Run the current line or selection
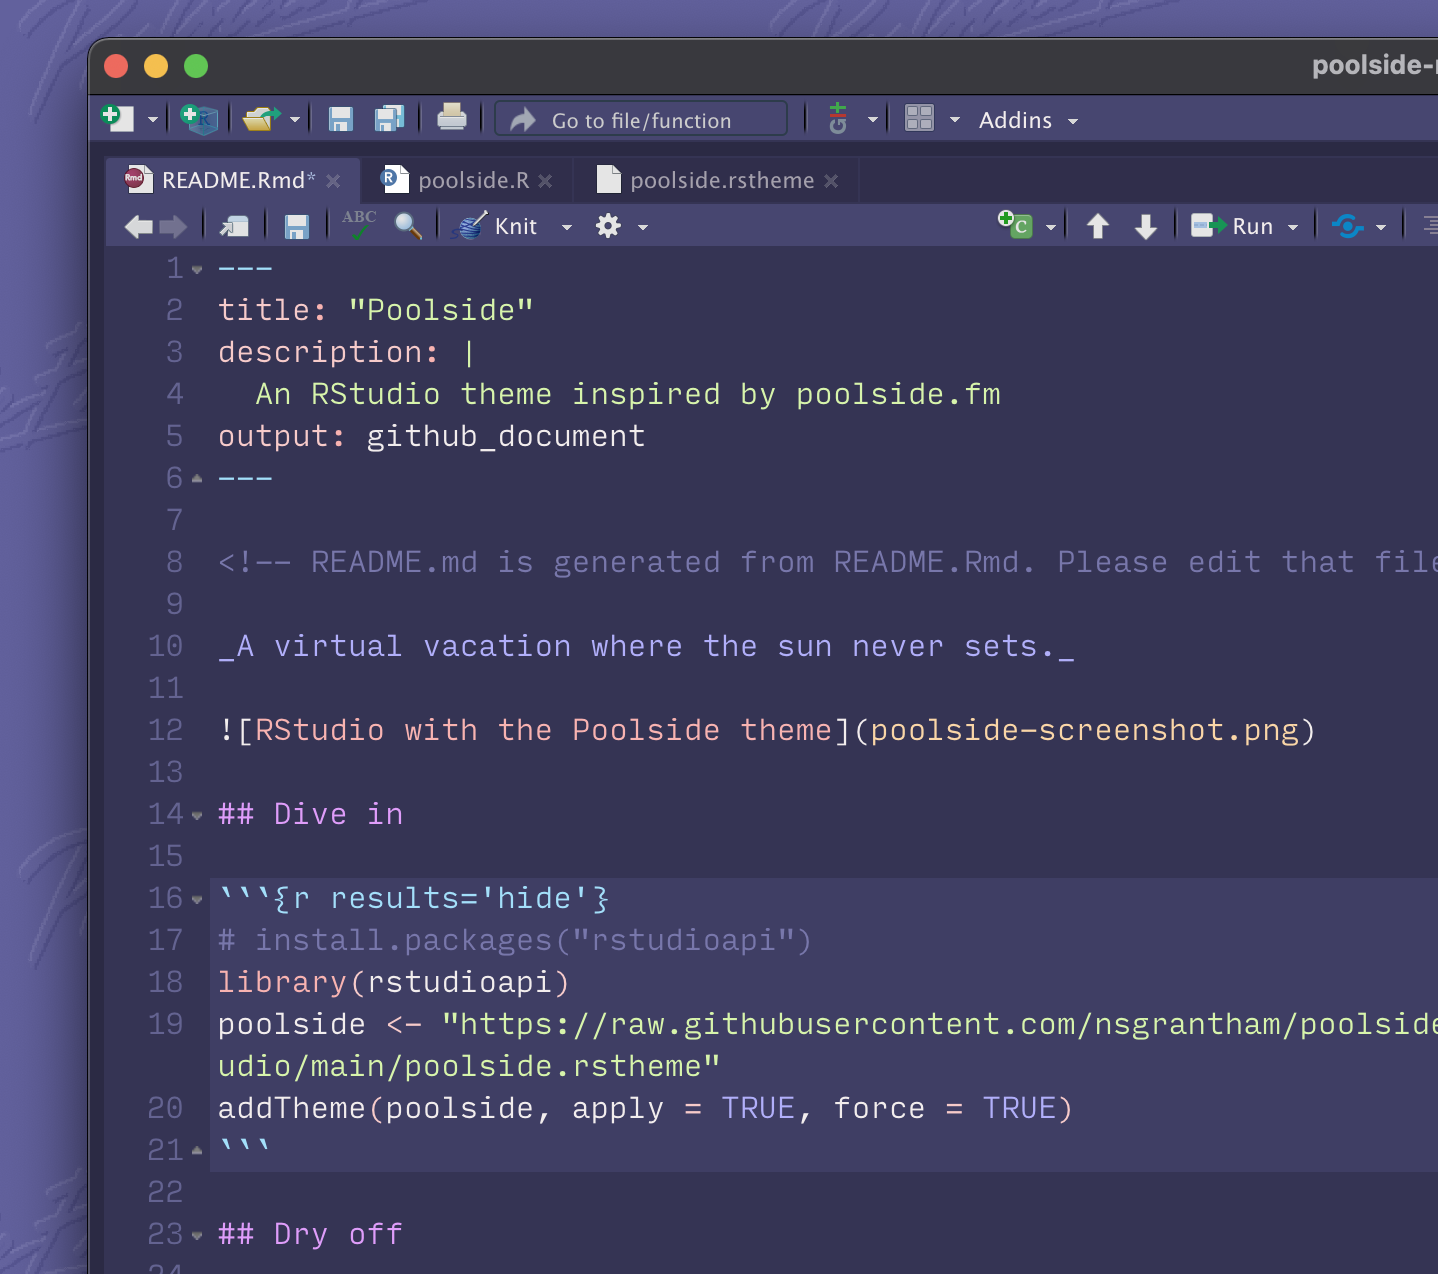The width and height of the screenshot is (1438, 1274). pyautogui.click(x=1232, y=226)
